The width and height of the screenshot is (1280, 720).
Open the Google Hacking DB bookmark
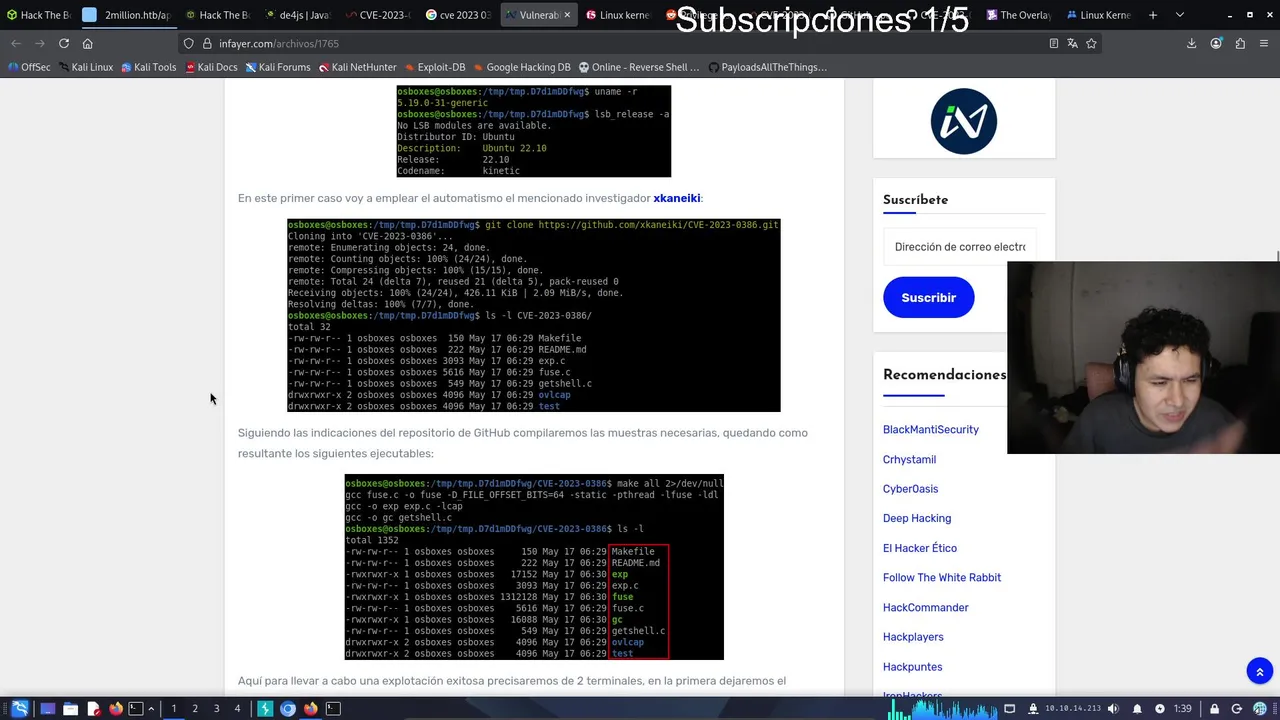522,67
